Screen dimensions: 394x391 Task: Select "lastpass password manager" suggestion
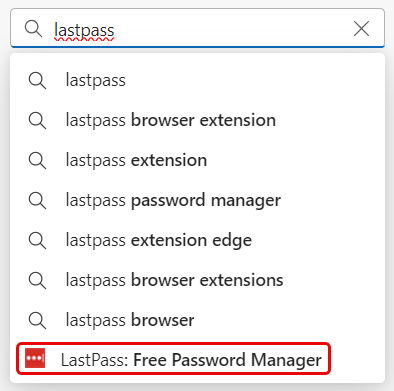coord(197,200)
